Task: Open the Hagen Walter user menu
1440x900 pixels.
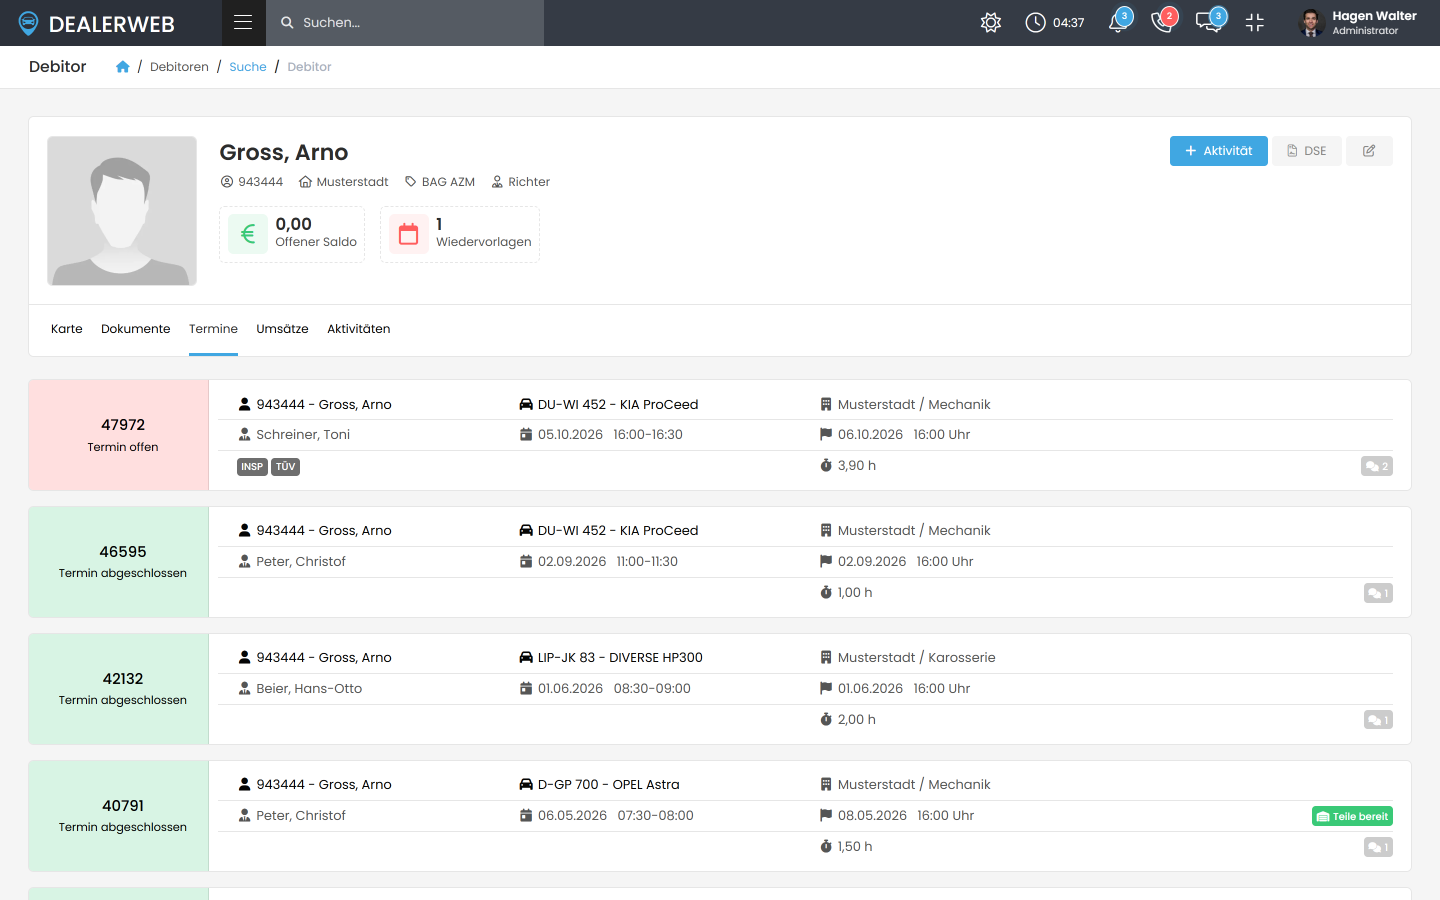Action: [x=1358, y=22]
